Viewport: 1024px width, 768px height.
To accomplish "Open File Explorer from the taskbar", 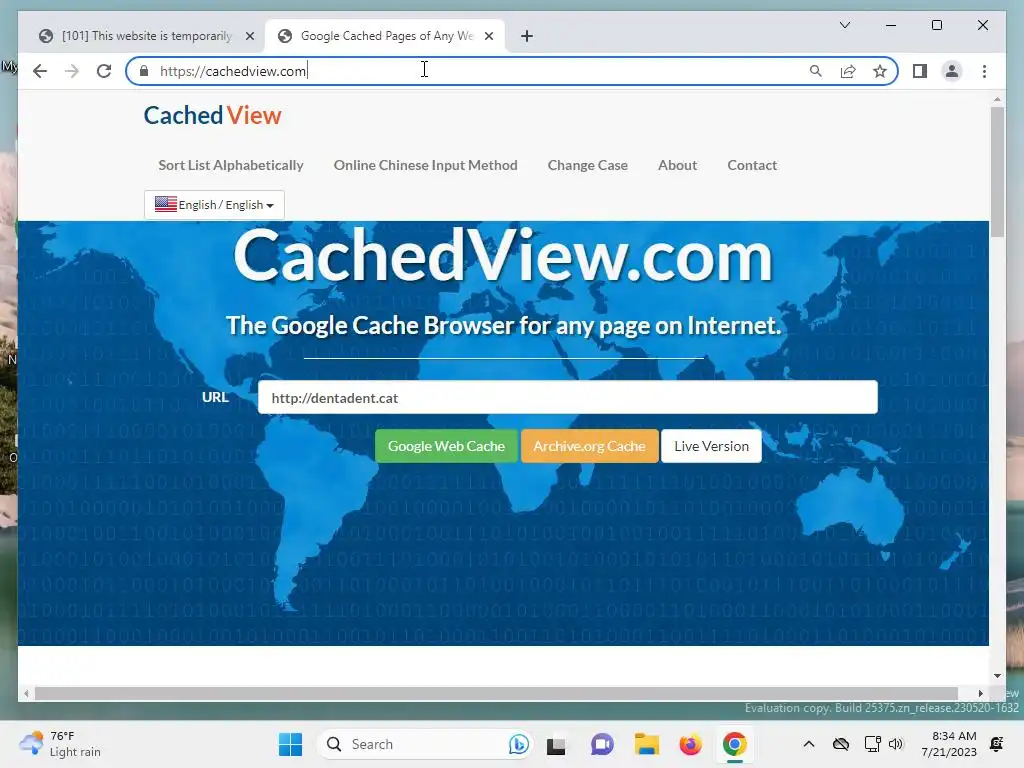I will [x=647, y=744].
